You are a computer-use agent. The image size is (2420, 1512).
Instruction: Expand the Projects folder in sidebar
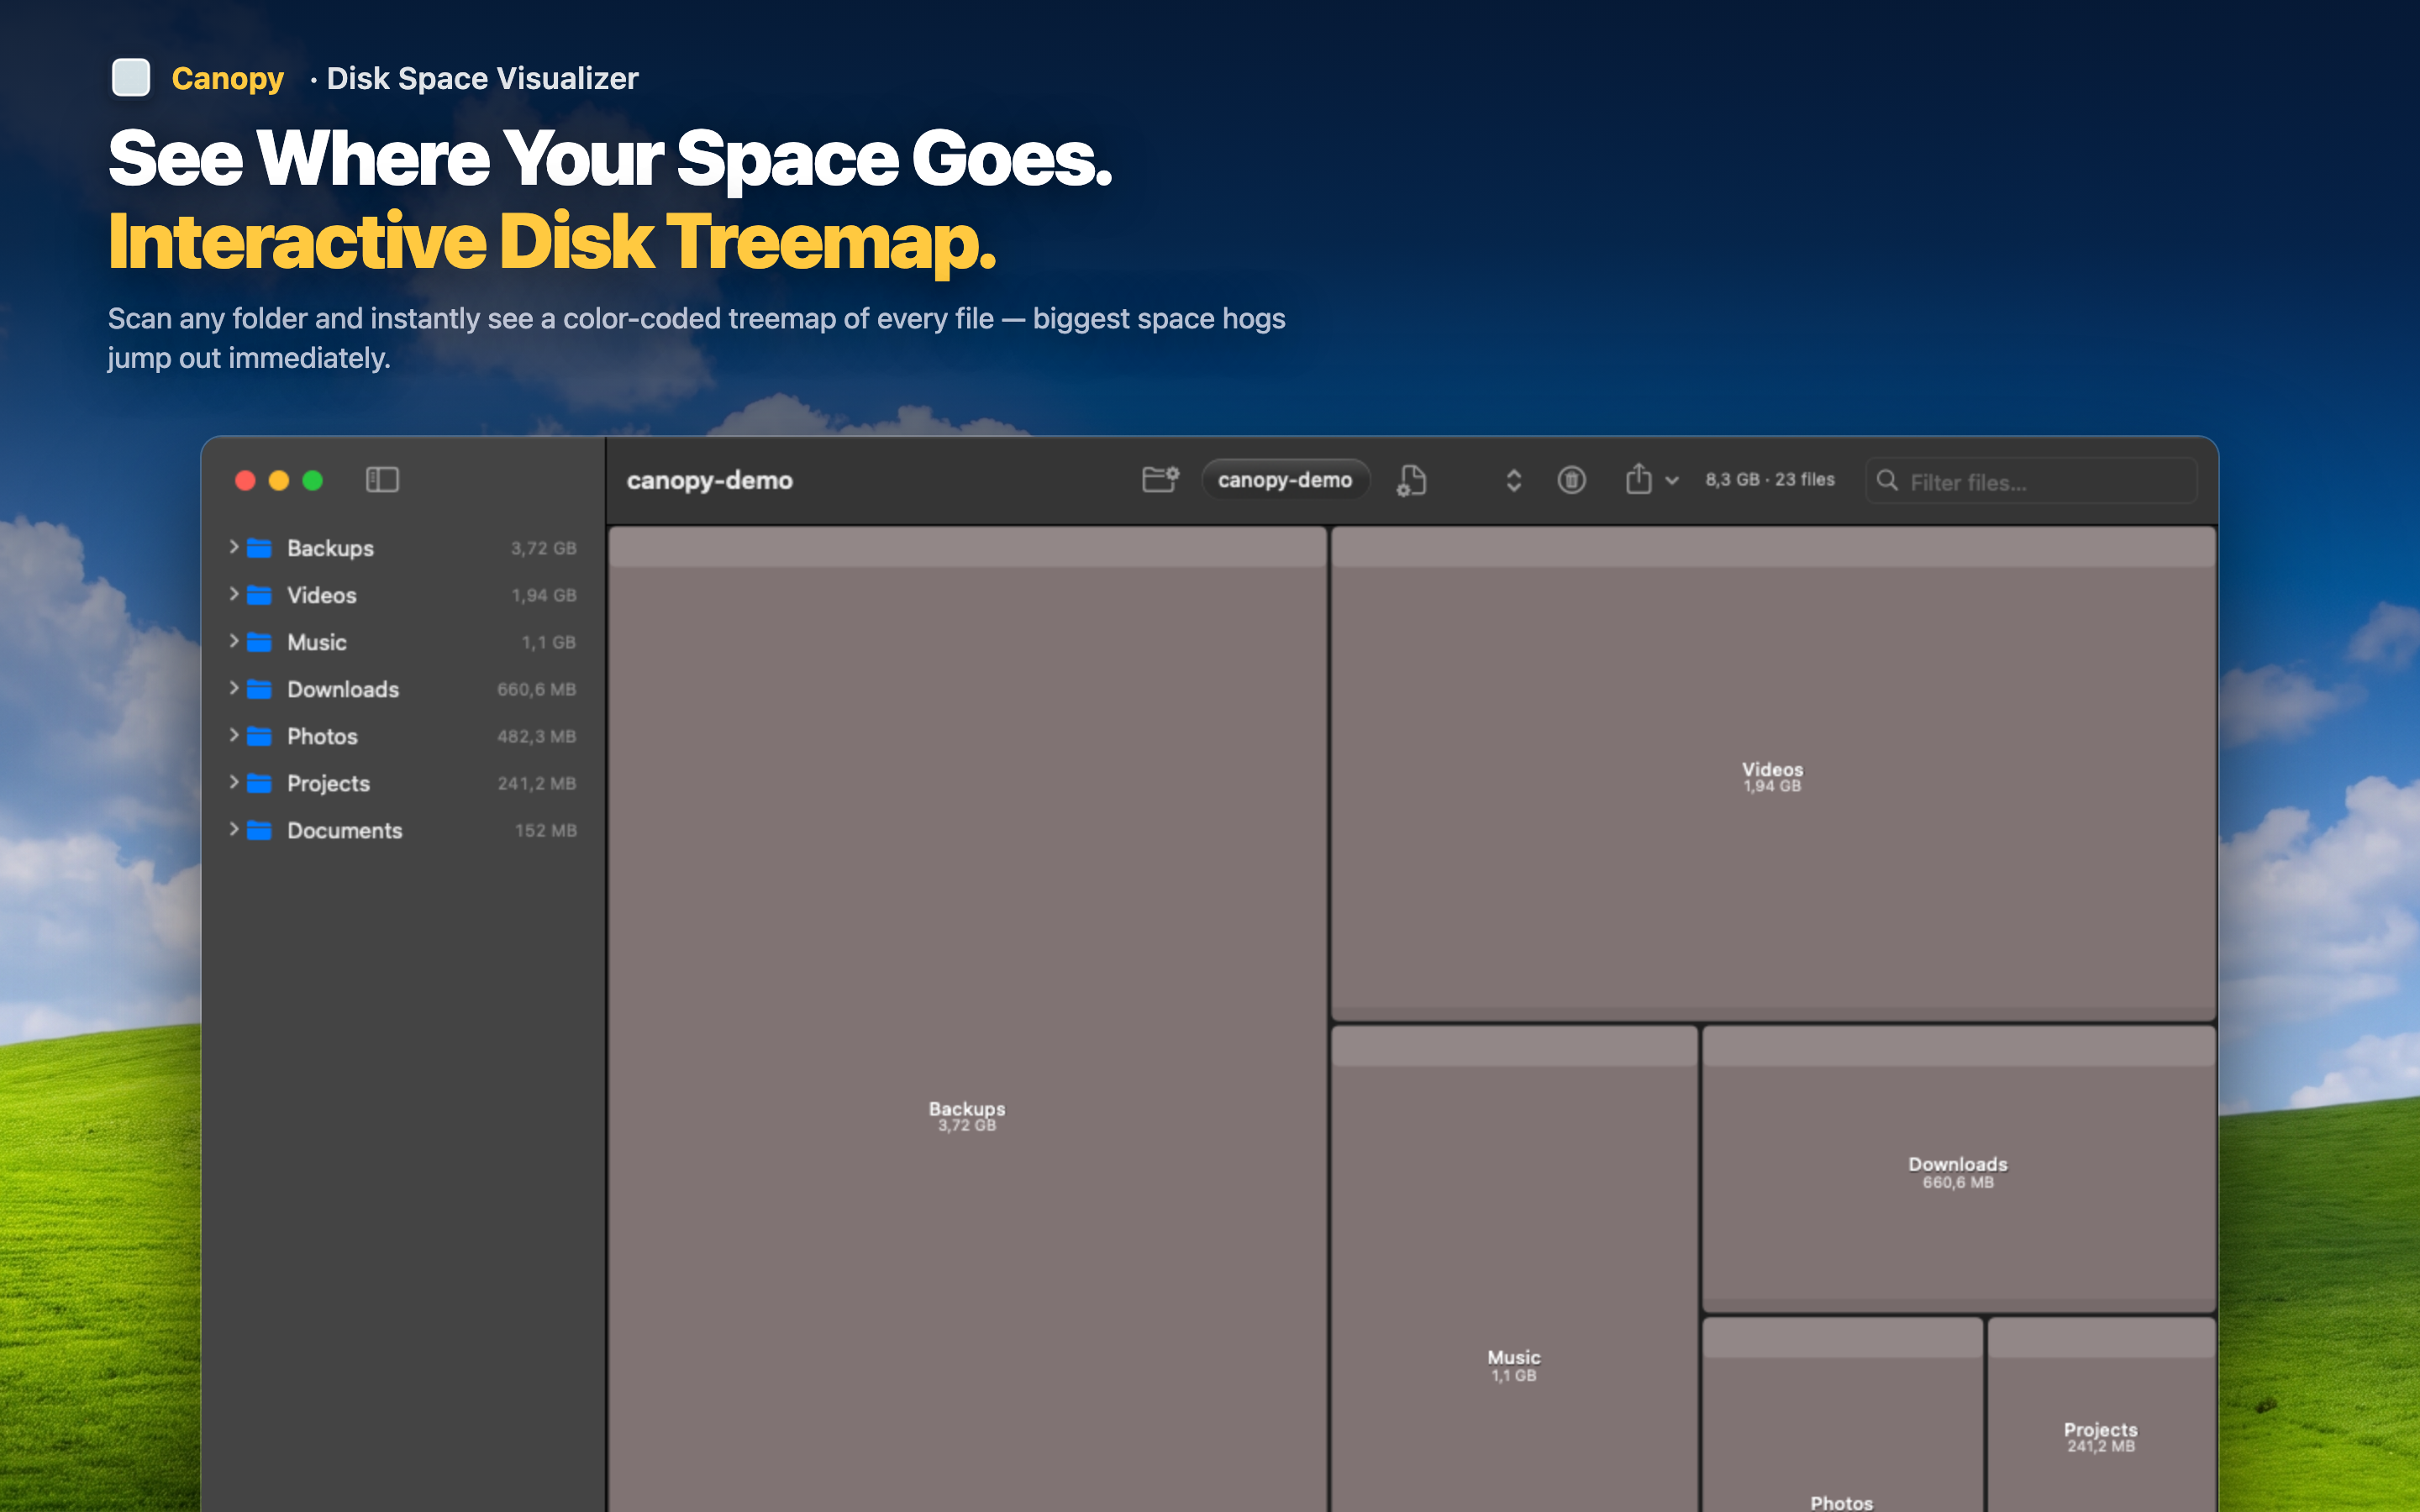pos(234,782)
